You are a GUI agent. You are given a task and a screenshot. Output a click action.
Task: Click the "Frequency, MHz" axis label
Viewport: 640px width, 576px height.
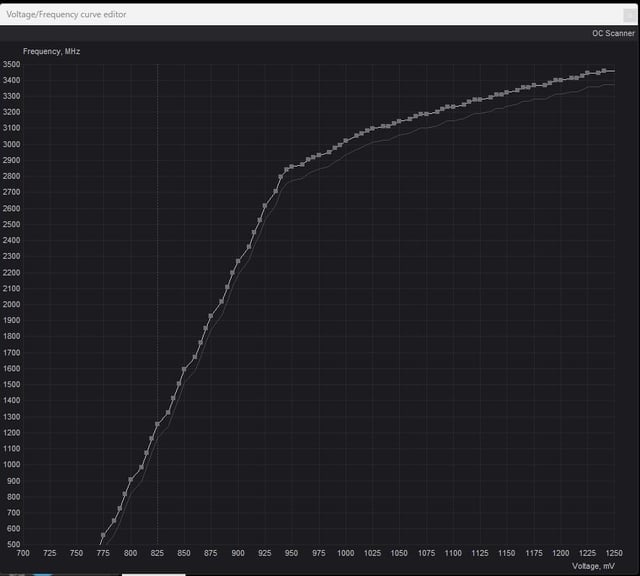click(51, 51)
